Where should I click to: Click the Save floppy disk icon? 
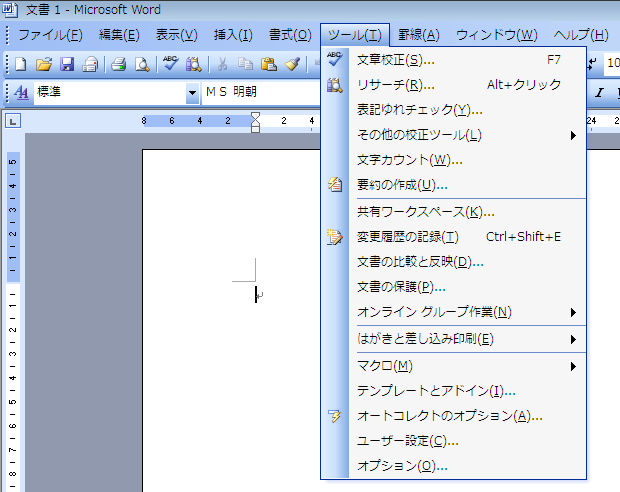(x=67, y=64)
